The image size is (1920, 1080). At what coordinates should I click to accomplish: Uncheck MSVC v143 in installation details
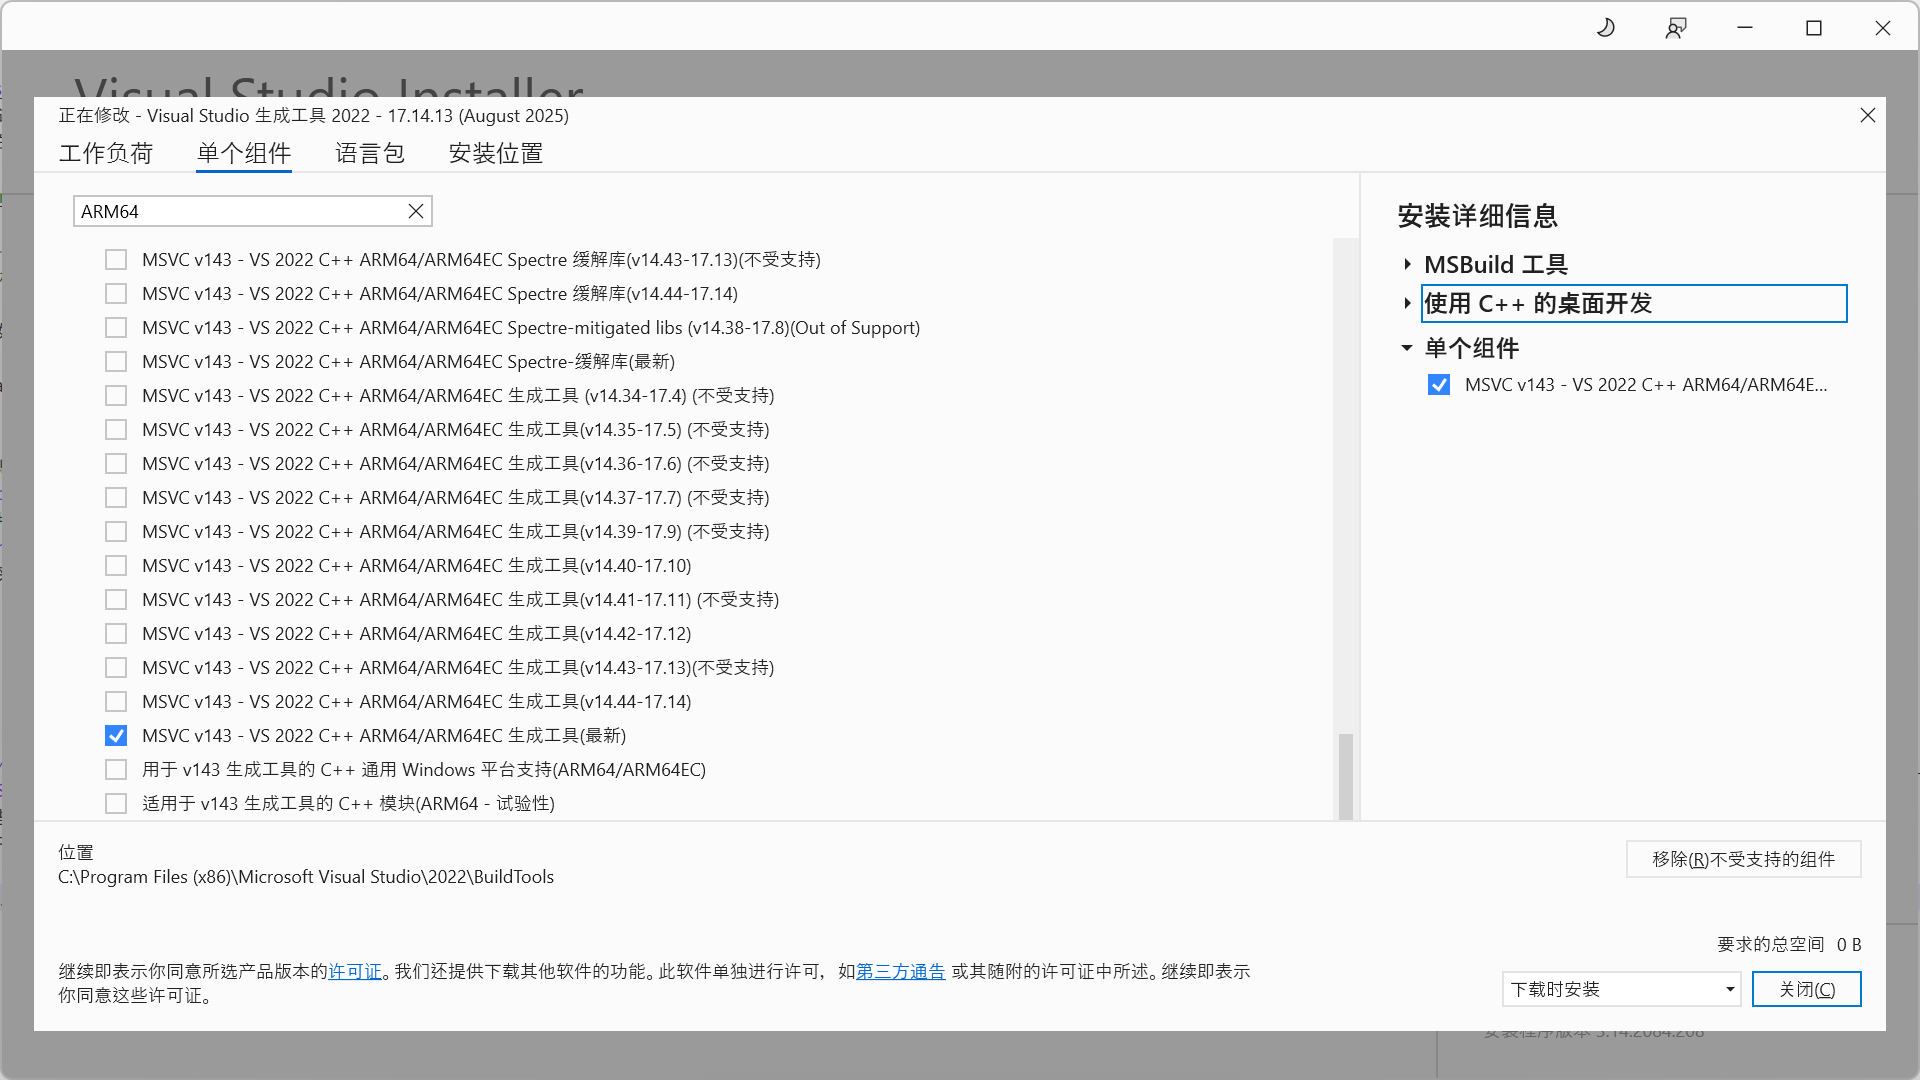(x=1438, y=385)
